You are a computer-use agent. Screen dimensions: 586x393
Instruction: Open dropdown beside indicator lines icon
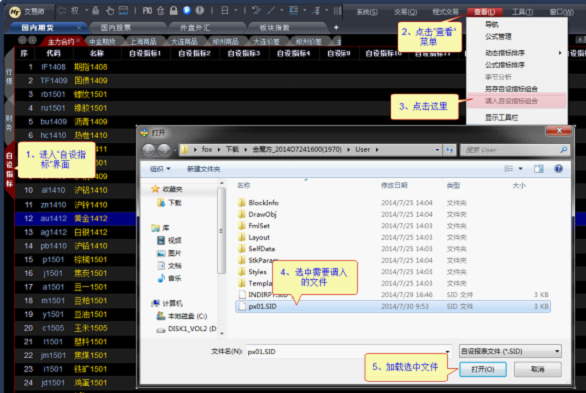coord(305,10)
